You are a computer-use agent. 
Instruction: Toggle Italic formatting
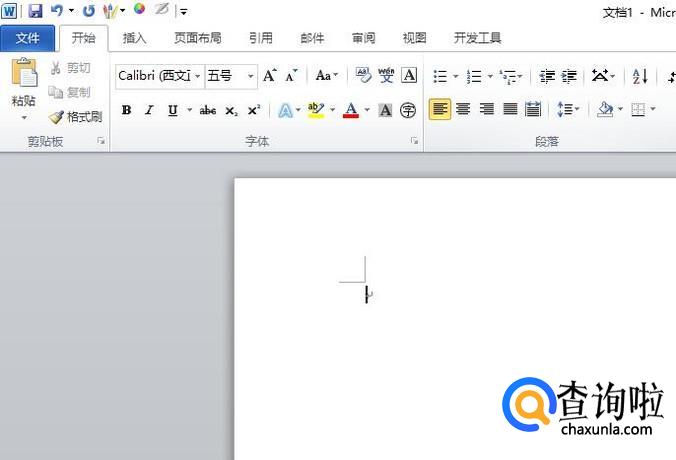coord(149,110)
